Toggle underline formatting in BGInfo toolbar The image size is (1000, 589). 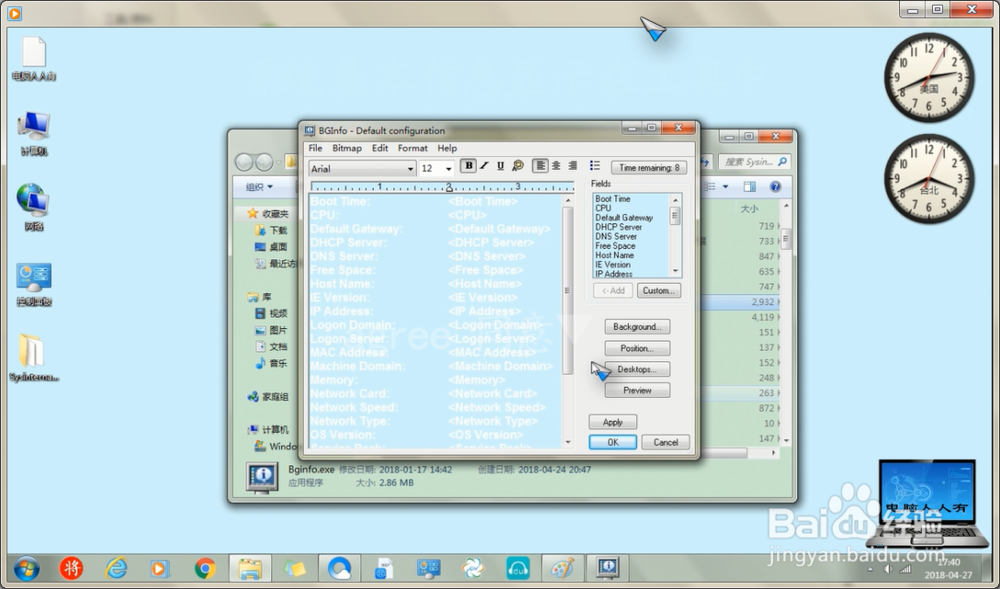pos(501,166)
